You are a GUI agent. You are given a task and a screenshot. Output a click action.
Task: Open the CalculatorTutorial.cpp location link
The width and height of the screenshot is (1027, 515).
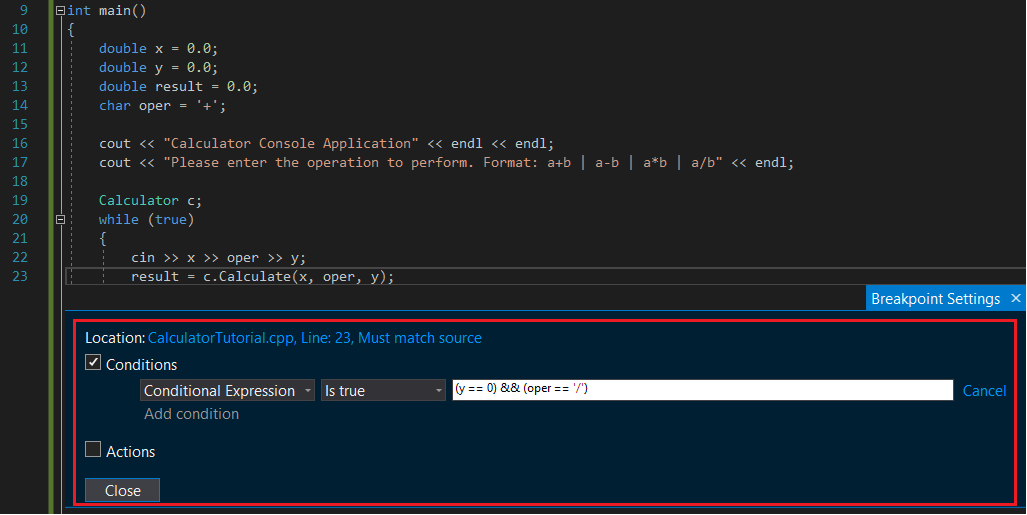coord(314,338)
